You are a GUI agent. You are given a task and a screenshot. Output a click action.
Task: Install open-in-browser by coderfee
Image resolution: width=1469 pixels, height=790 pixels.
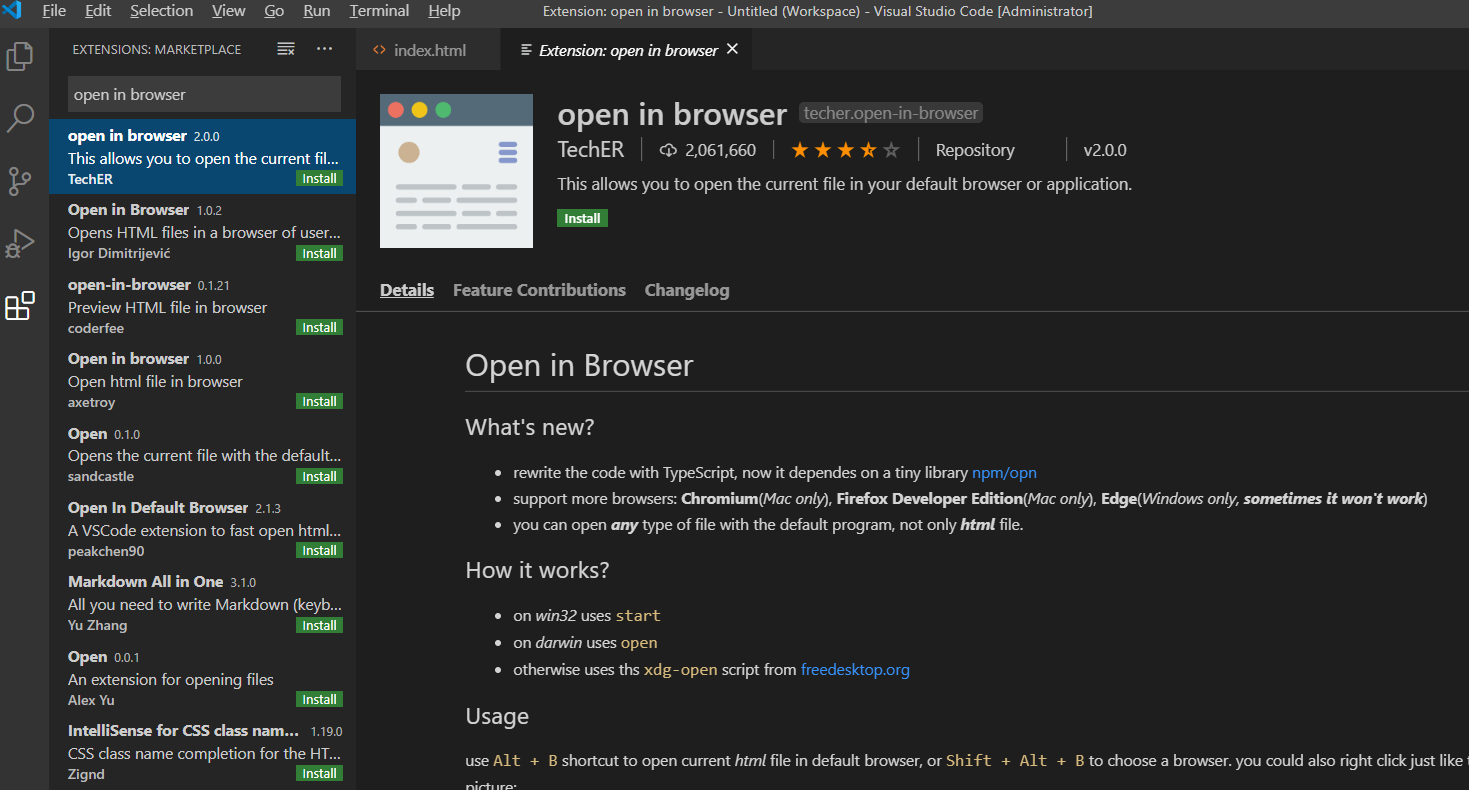319,327
